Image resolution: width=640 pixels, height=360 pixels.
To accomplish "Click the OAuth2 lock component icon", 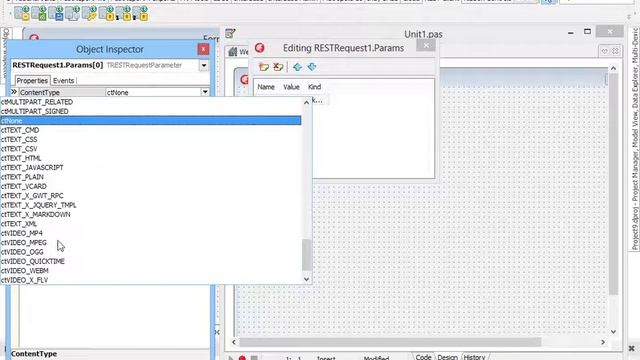I will (x=124, y=13).
